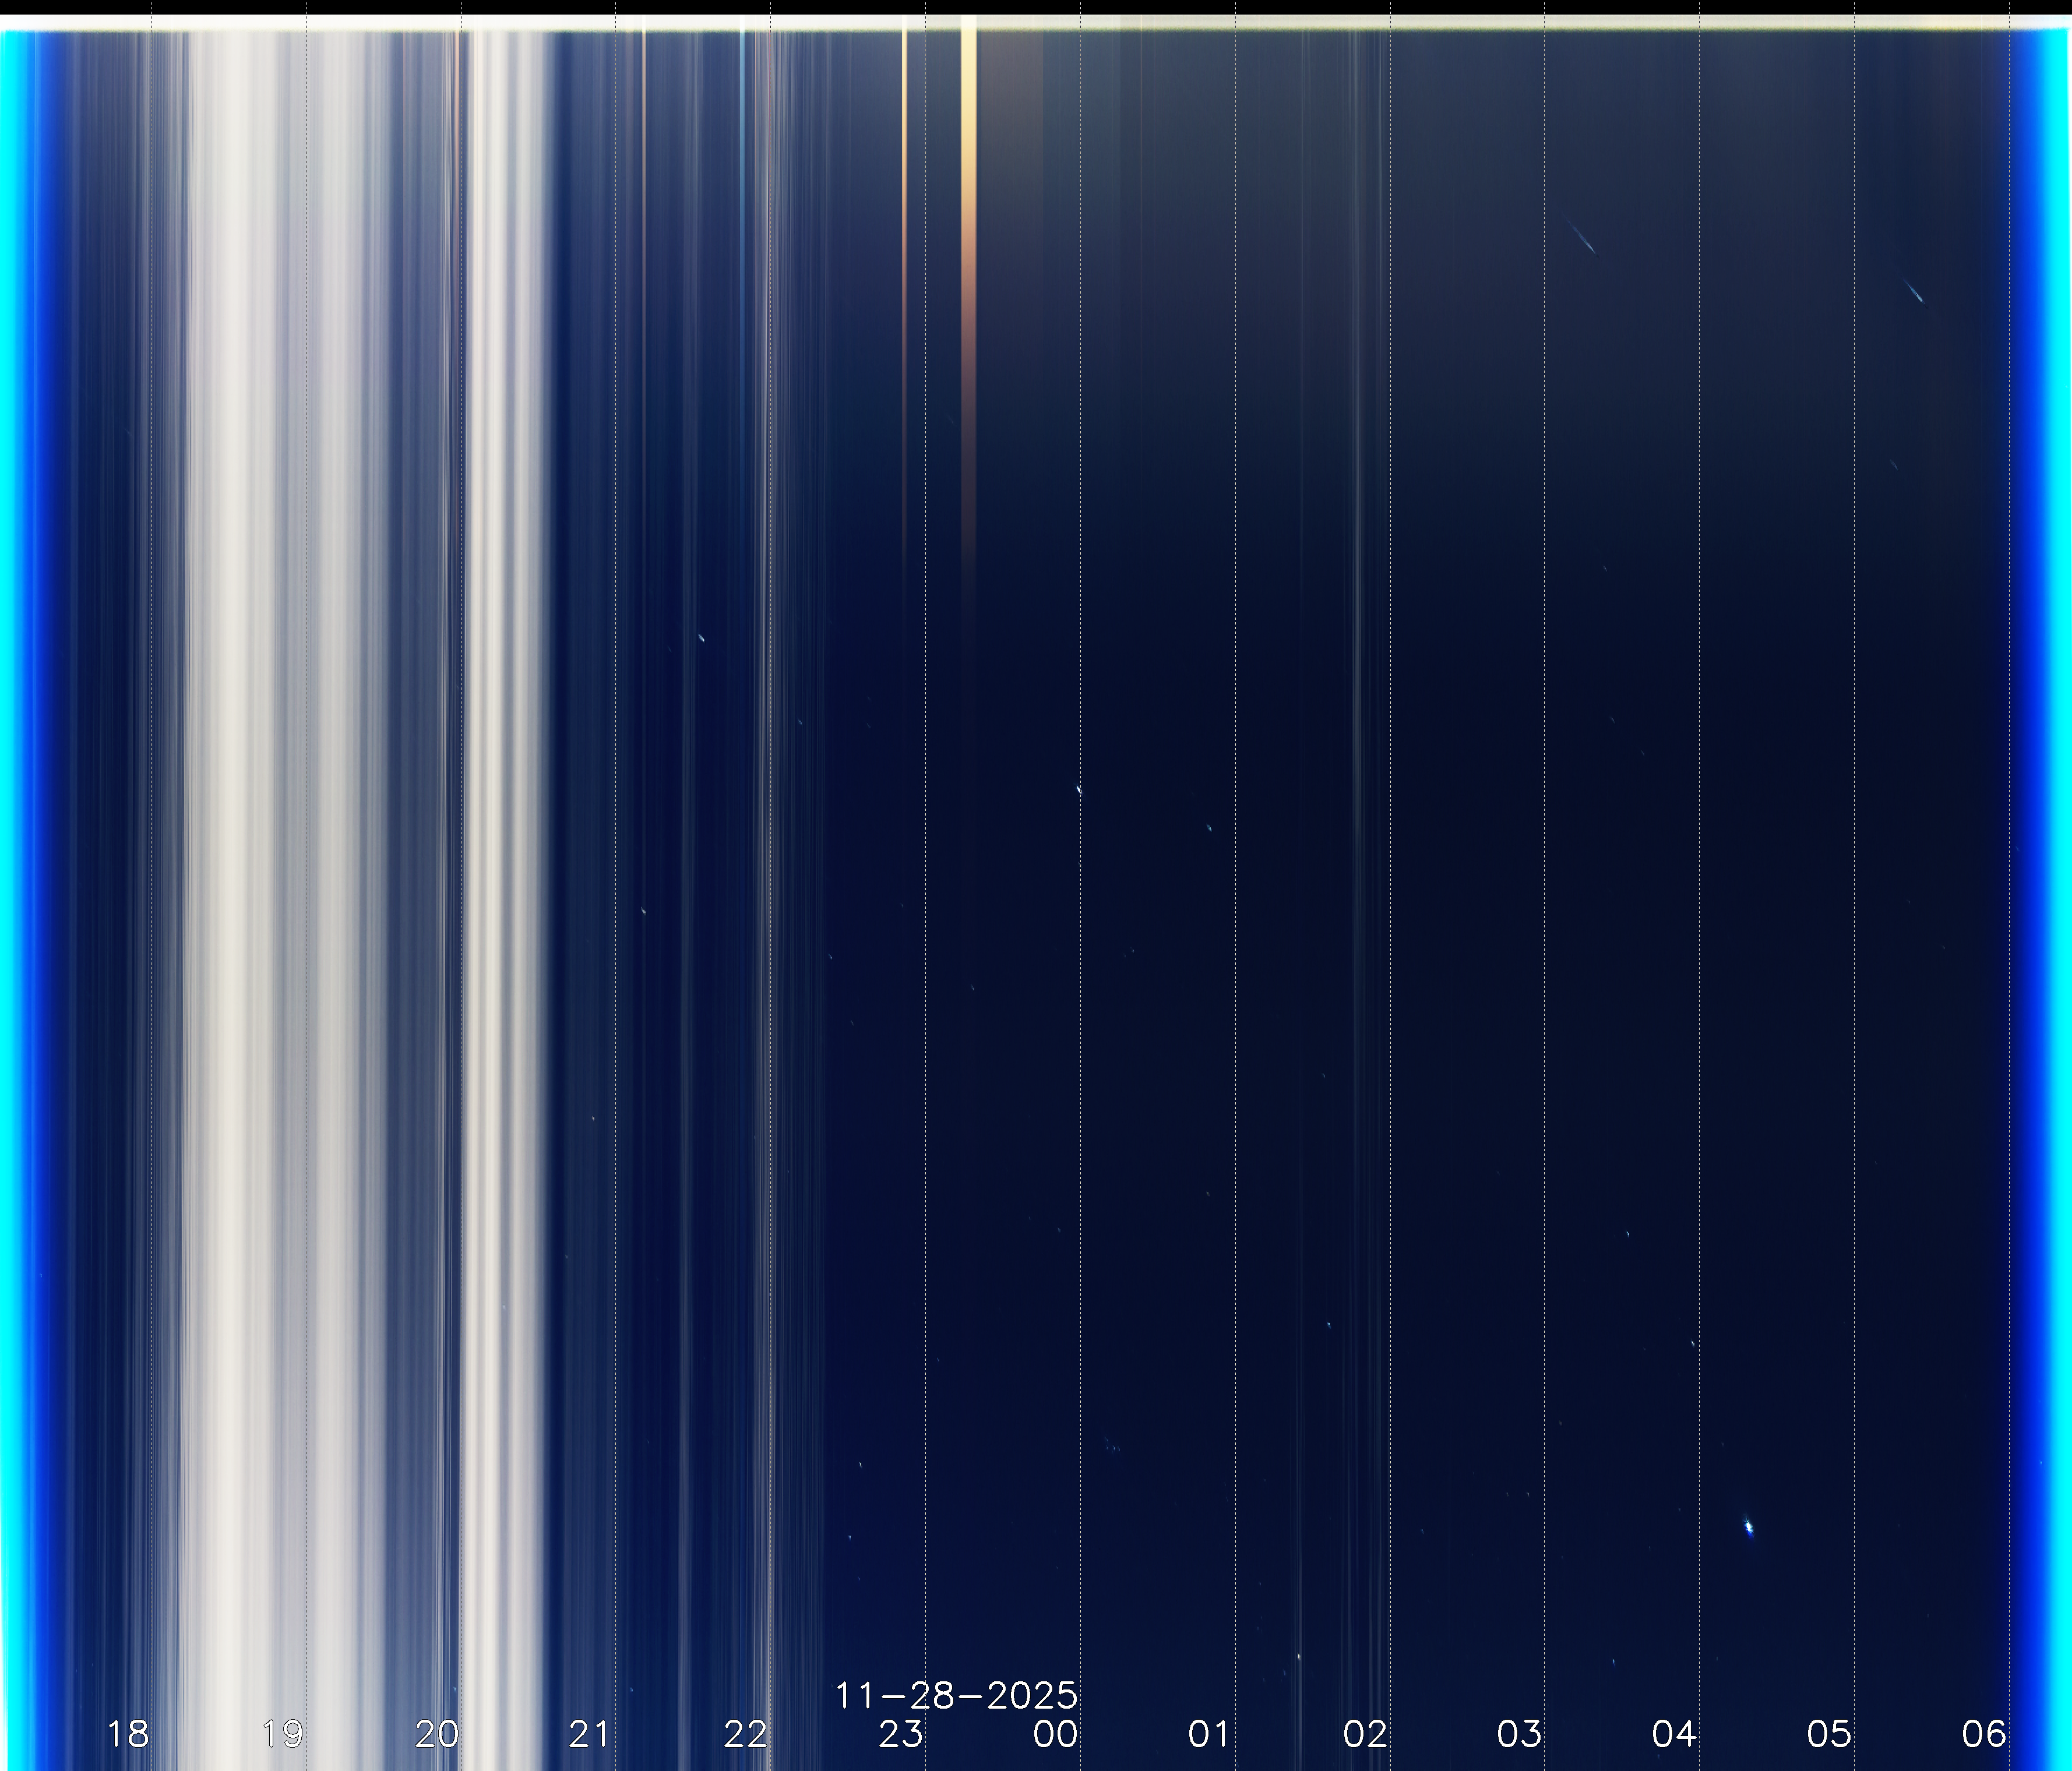Click the 01 hour label
This screenshot has width=2072, height=1771.
point(1209,1734)
